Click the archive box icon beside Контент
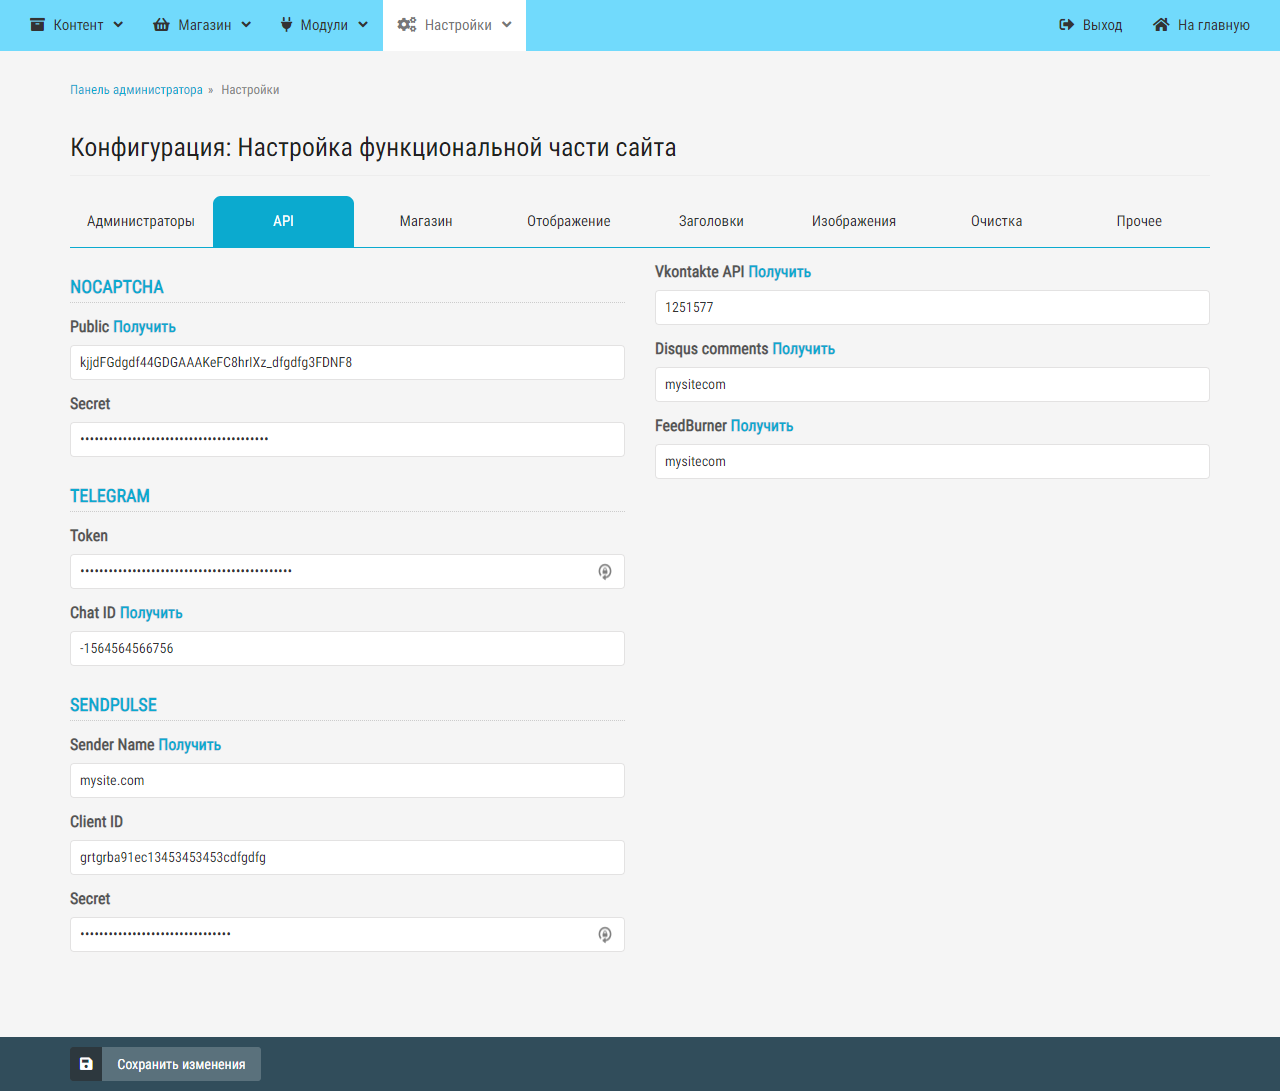Screen dimensions: 1280x1091 [x=38, y=25]
